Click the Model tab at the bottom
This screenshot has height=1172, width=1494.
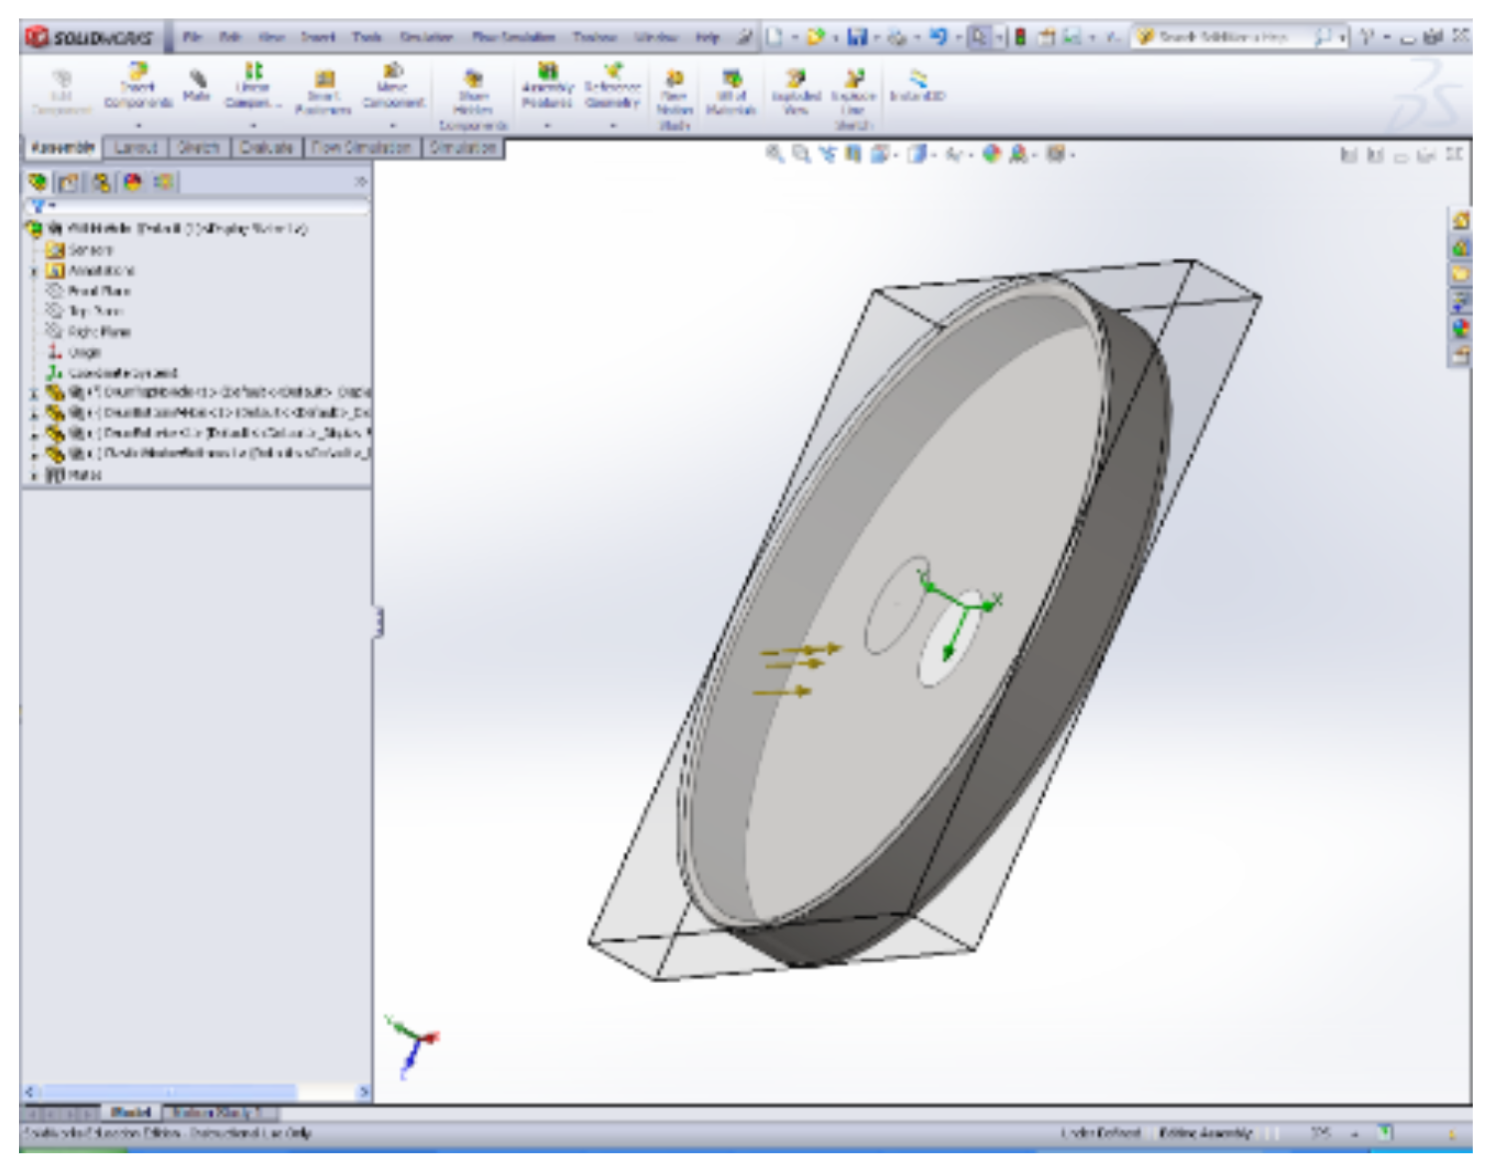130,1112
